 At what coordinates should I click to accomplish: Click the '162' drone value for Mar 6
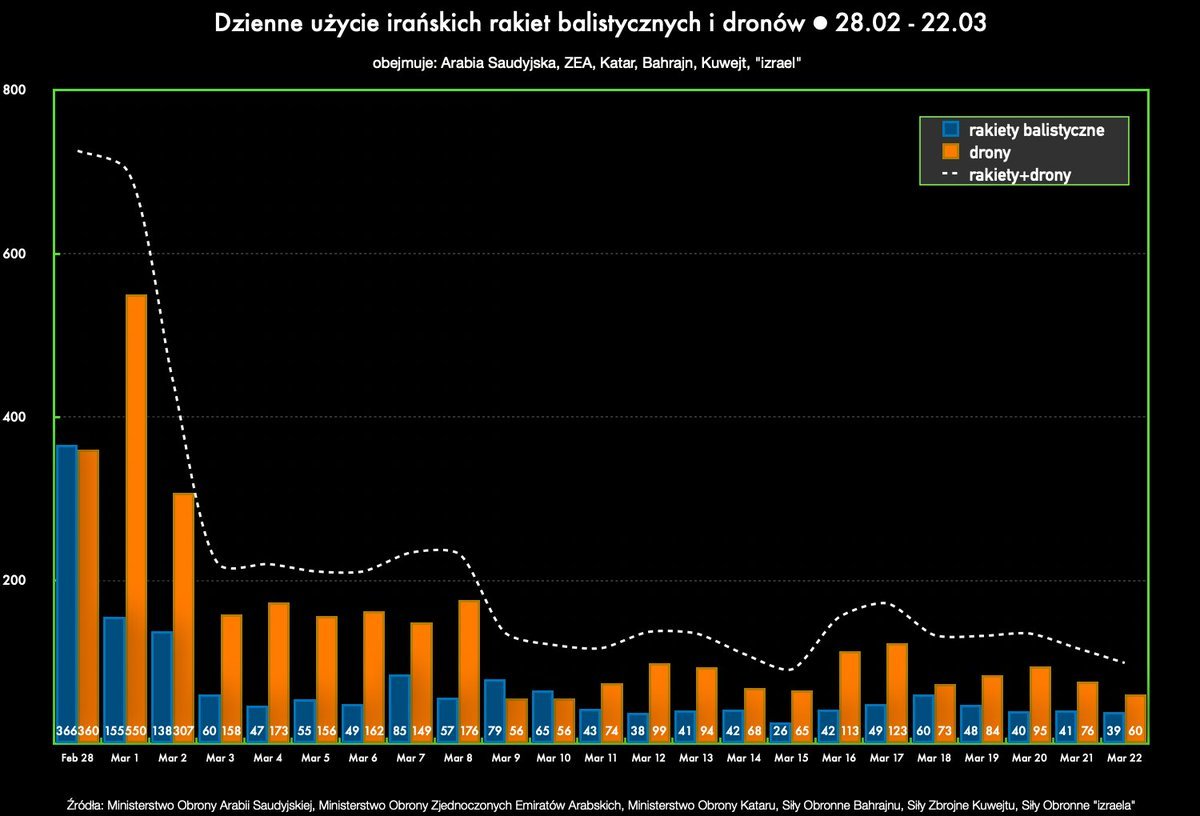click(374, 732)
